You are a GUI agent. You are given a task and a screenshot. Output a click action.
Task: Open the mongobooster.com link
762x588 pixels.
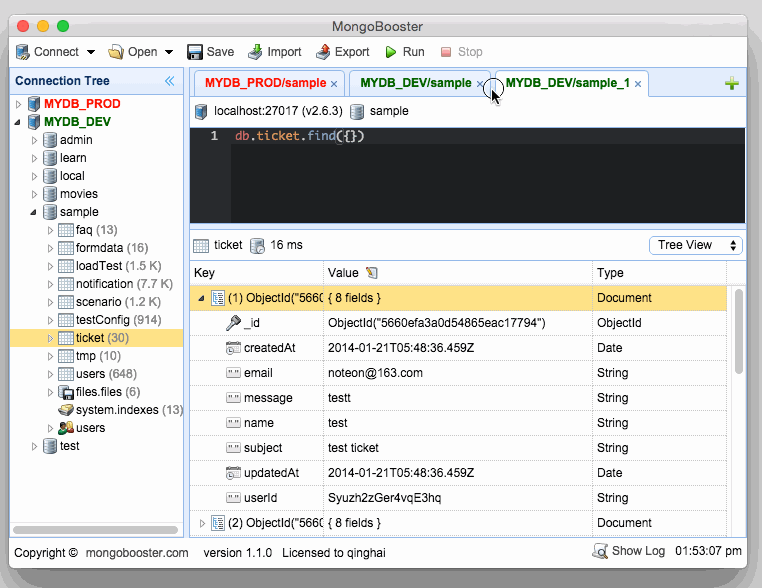pyautogui.click(x=137, y=553)
